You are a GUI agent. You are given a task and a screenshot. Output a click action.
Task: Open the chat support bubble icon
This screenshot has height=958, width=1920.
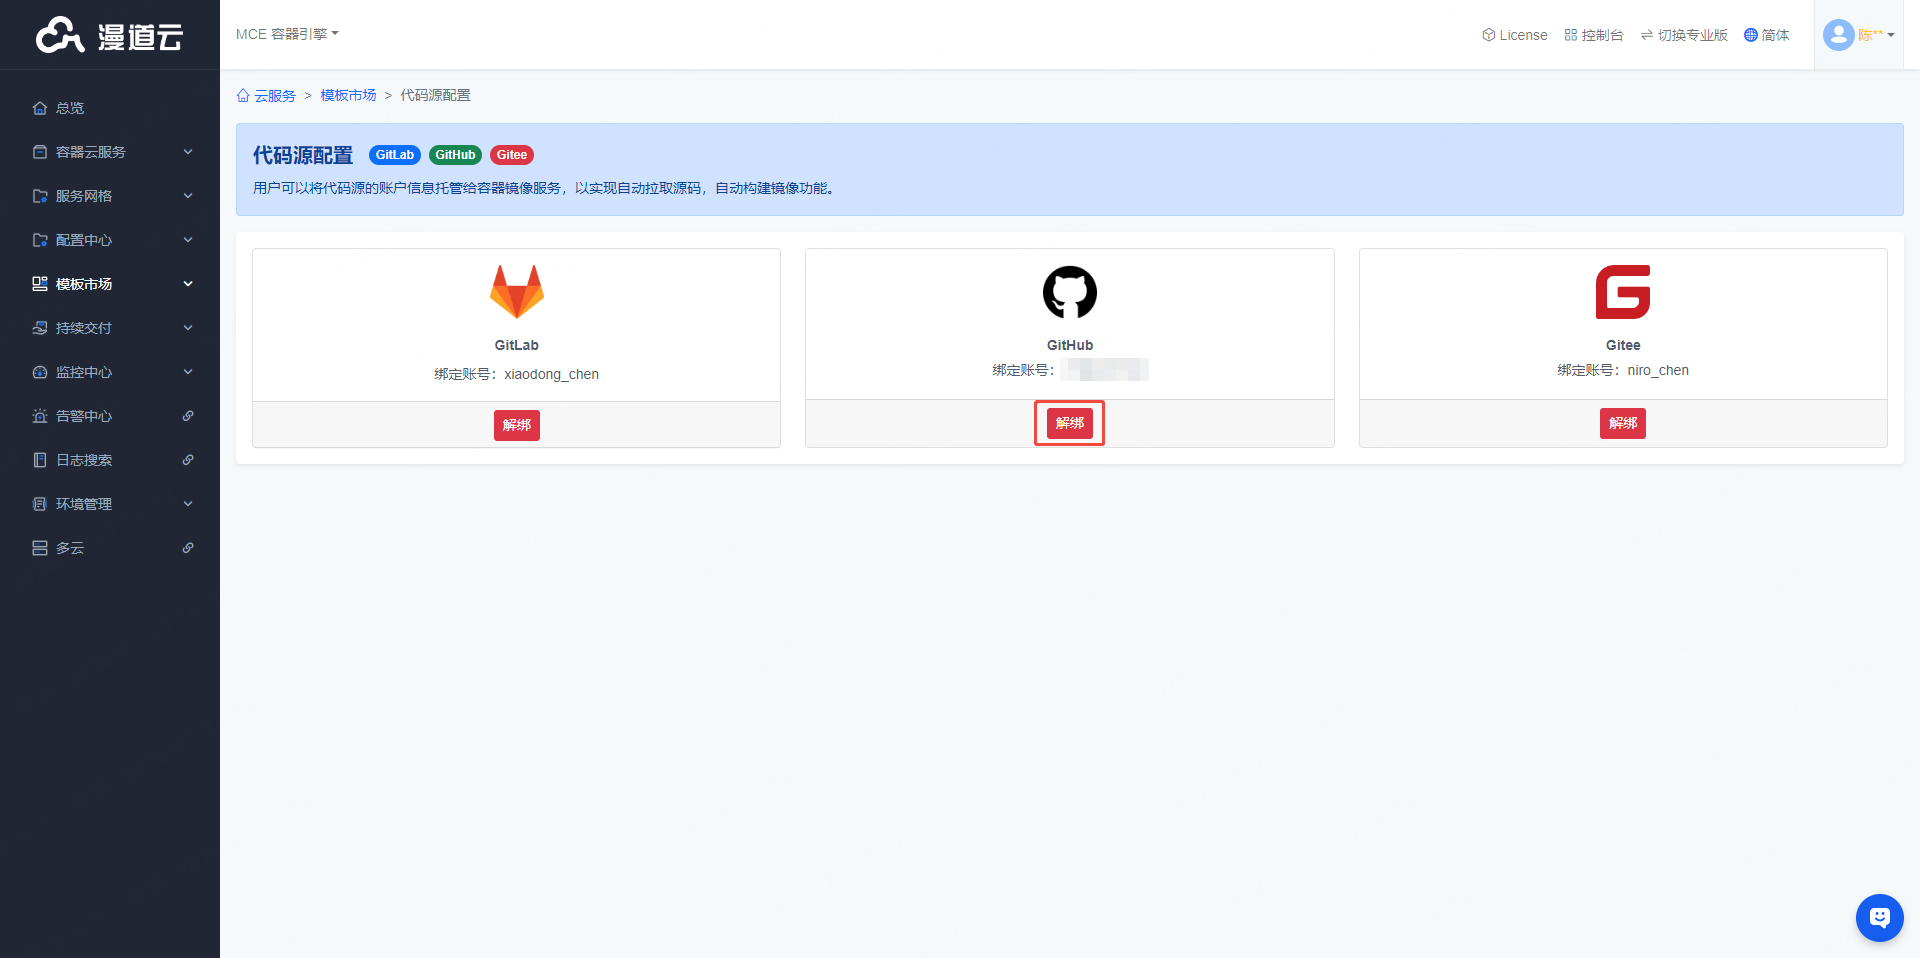1879,917
